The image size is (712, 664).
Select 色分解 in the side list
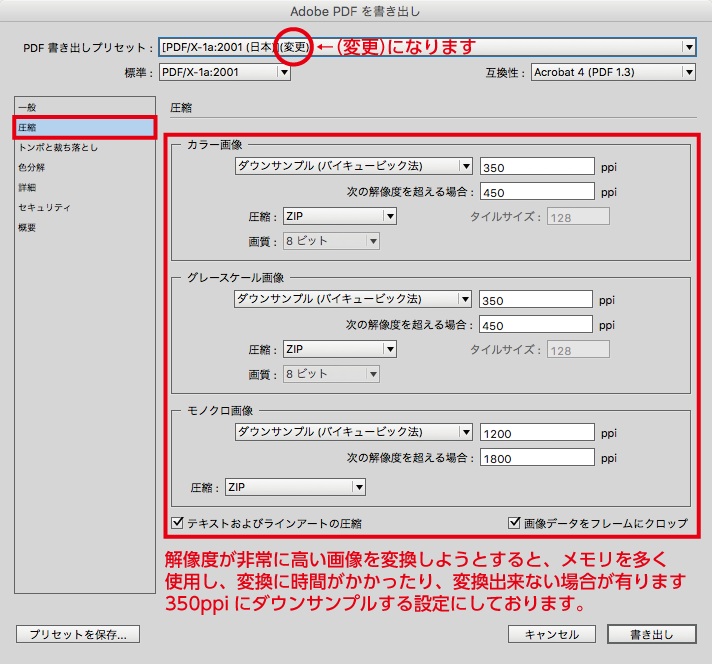[85, 167]
